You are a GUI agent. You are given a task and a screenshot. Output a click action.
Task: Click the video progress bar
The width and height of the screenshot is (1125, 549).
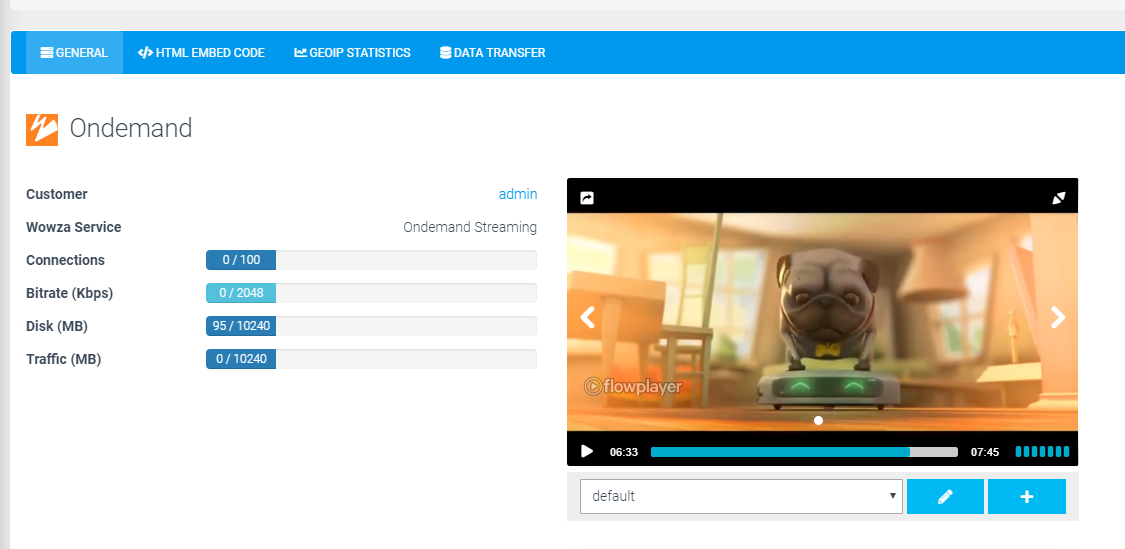[x=804, y=452]
